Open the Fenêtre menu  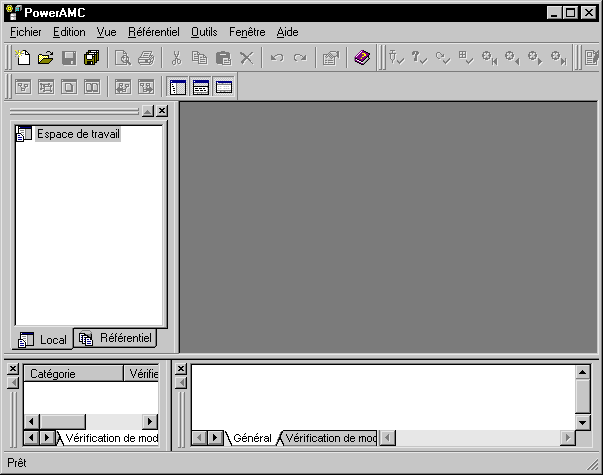247,32
